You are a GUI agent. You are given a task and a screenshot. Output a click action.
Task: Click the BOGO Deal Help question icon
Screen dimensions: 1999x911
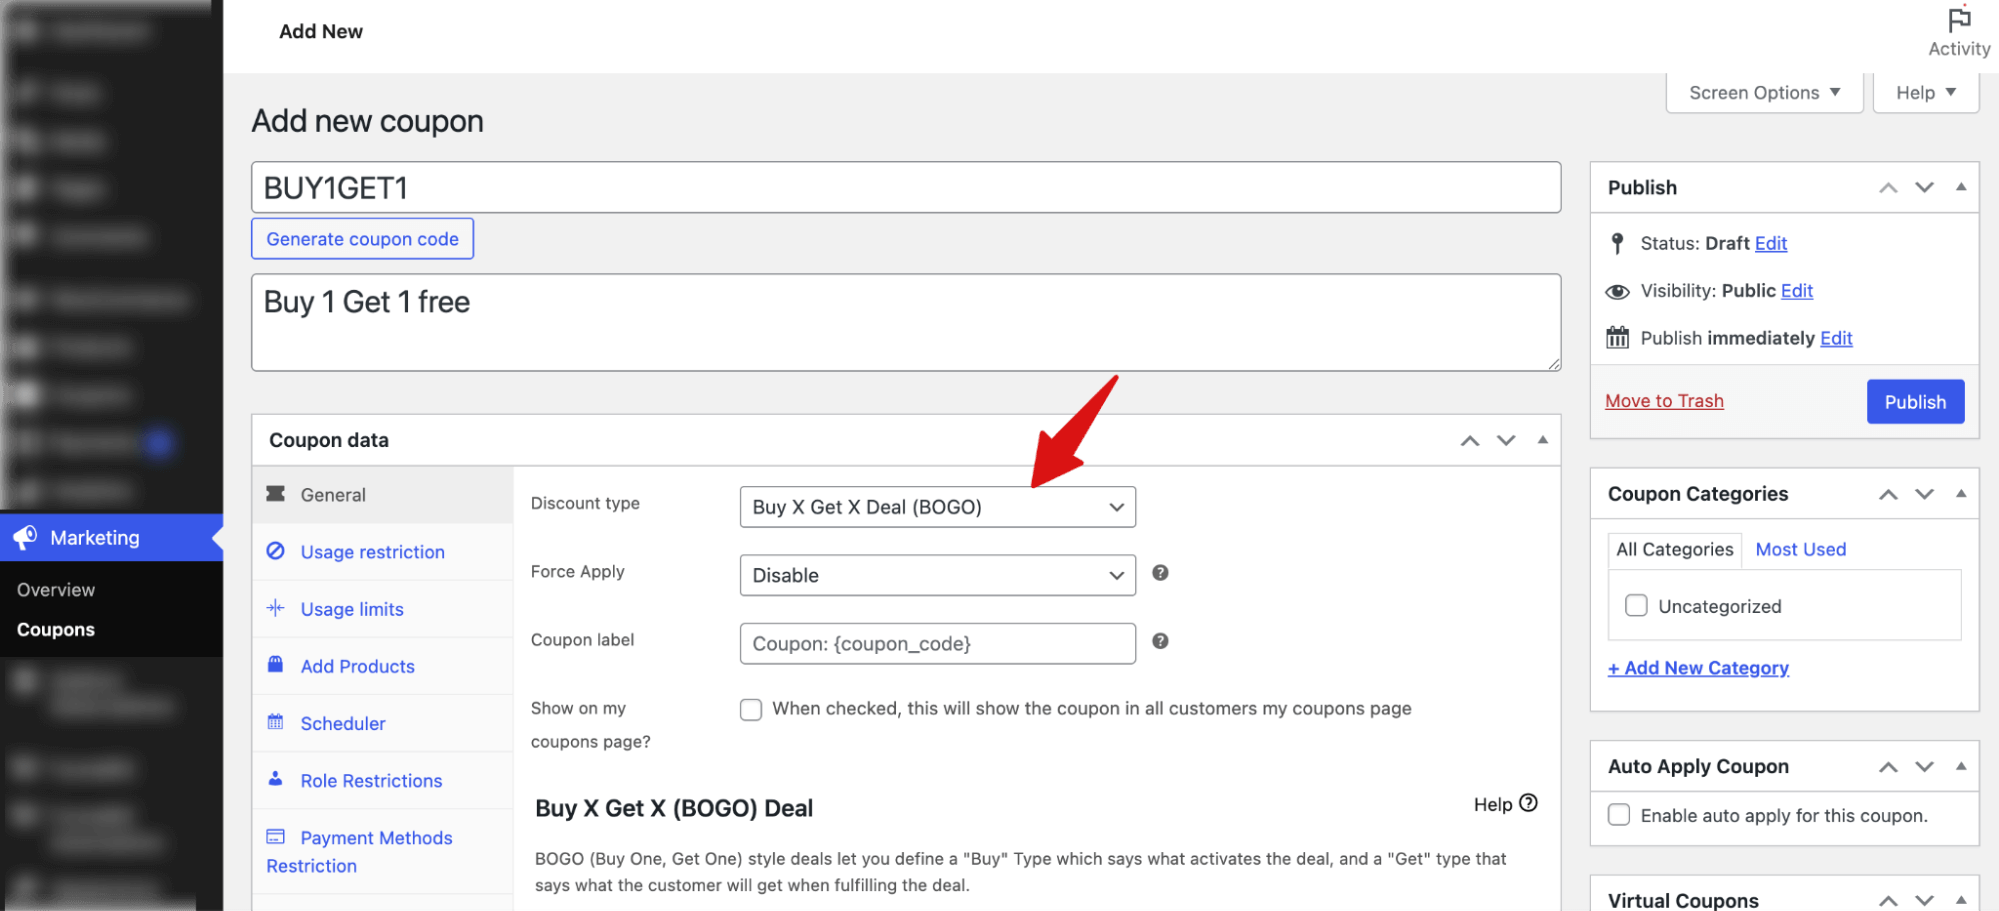1528,803
